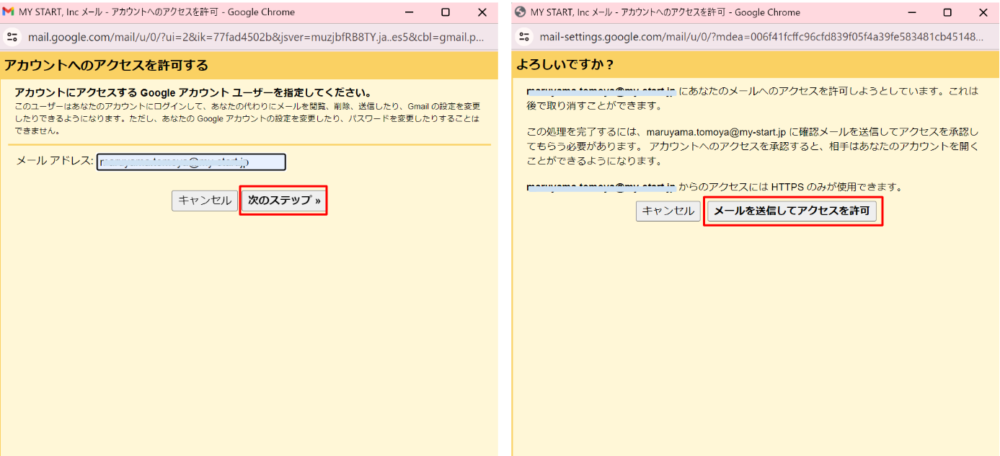Close the left Chrome window
1000x456 pixels.
tap(482, 12)
